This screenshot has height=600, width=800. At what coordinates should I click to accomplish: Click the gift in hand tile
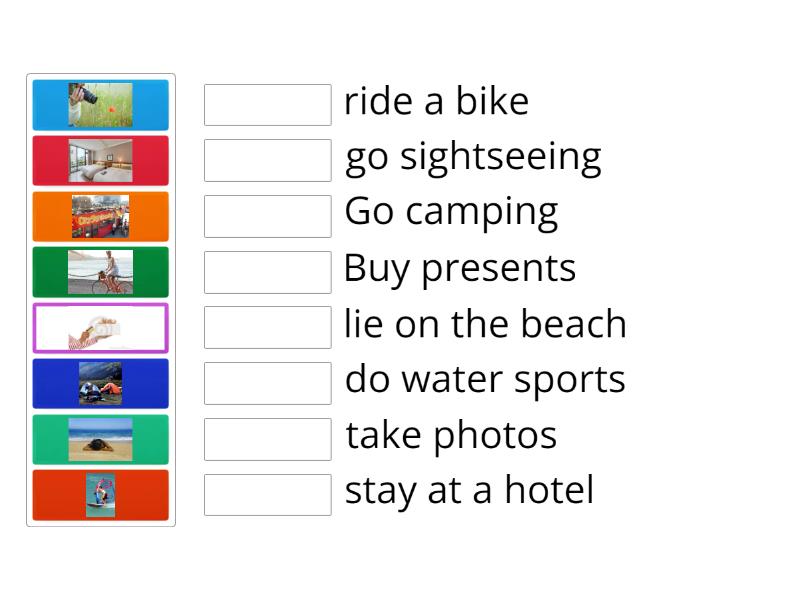pos(100,328)
